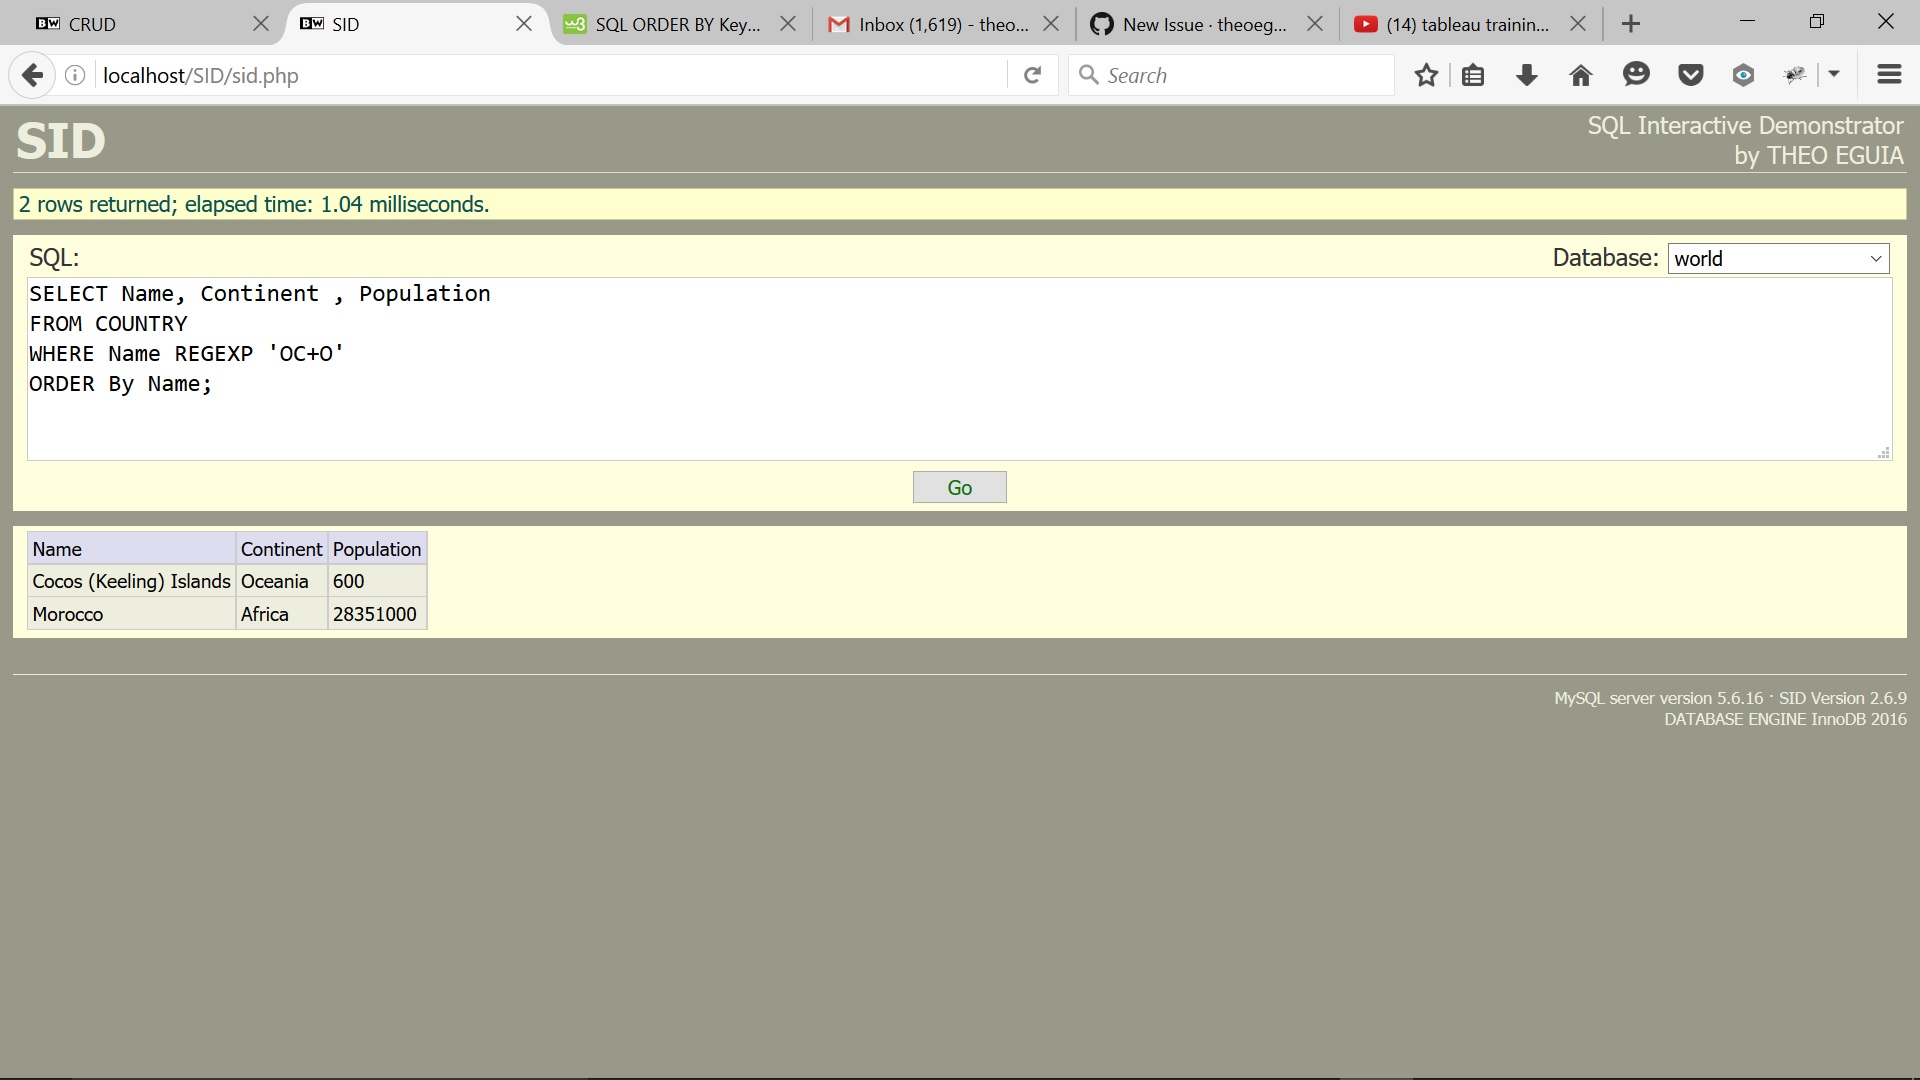
Task: Click the back navigation arrow
Action: 32,75
